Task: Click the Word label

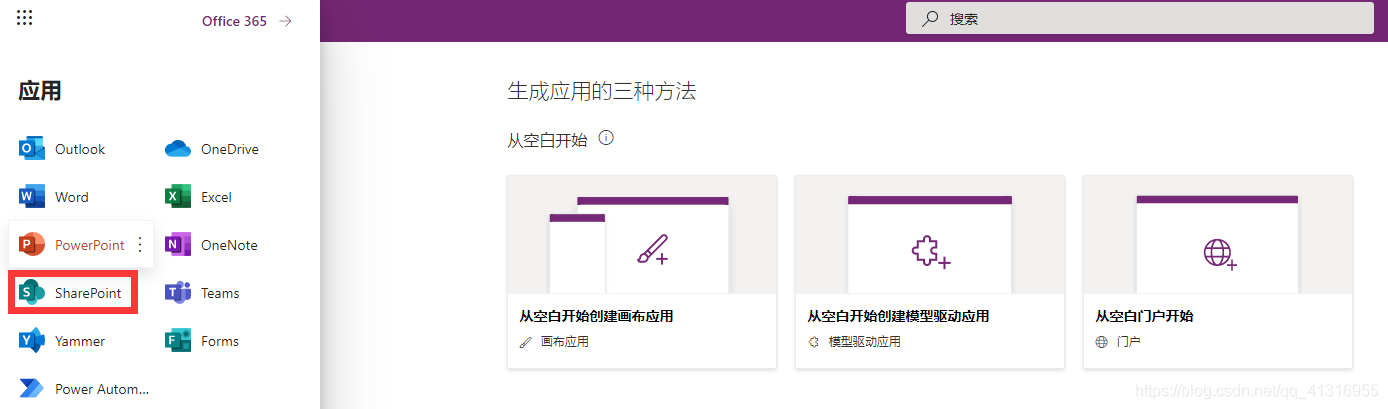Action: [72, 197]
